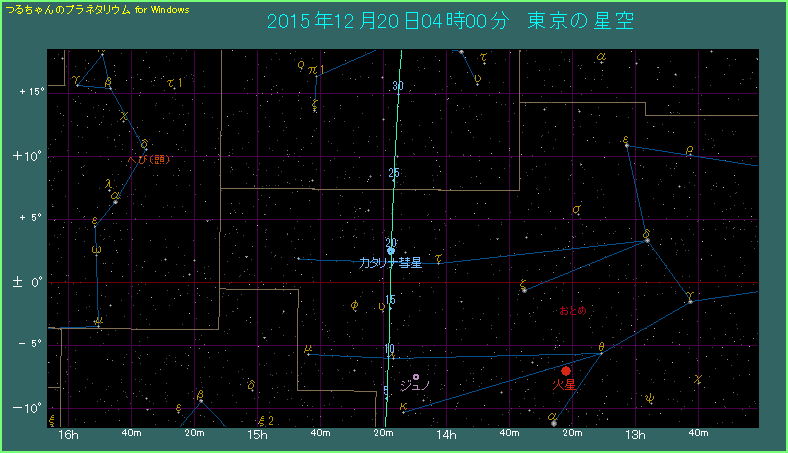Click day 25 marker on comet path
Viewport: 788px width, 453px height.
(394, 174)
